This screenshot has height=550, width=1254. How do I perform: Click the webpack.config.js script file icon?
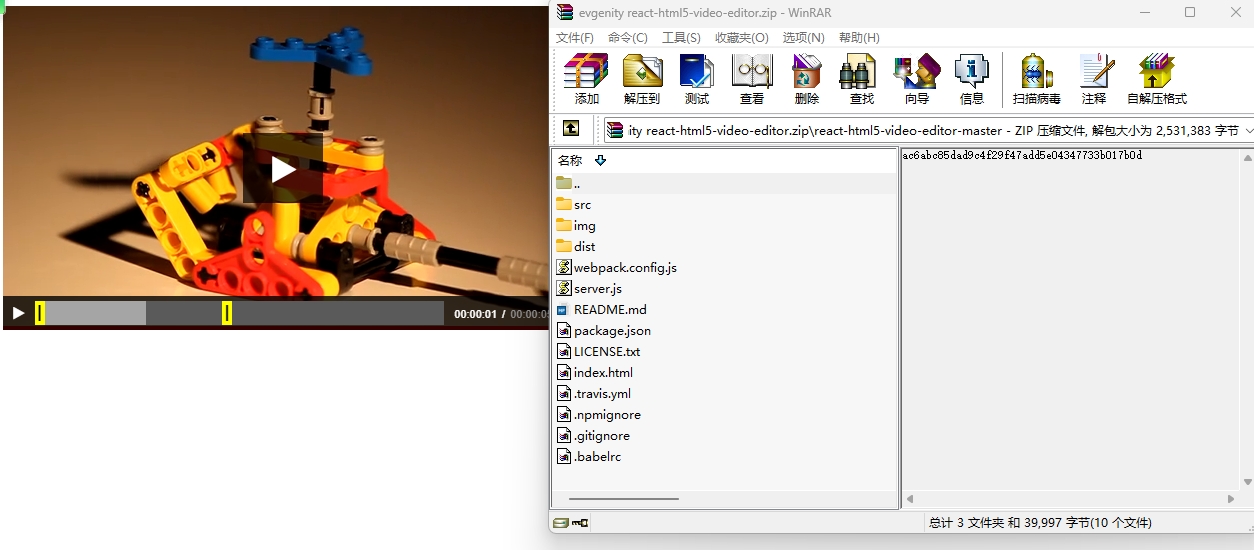564,267
